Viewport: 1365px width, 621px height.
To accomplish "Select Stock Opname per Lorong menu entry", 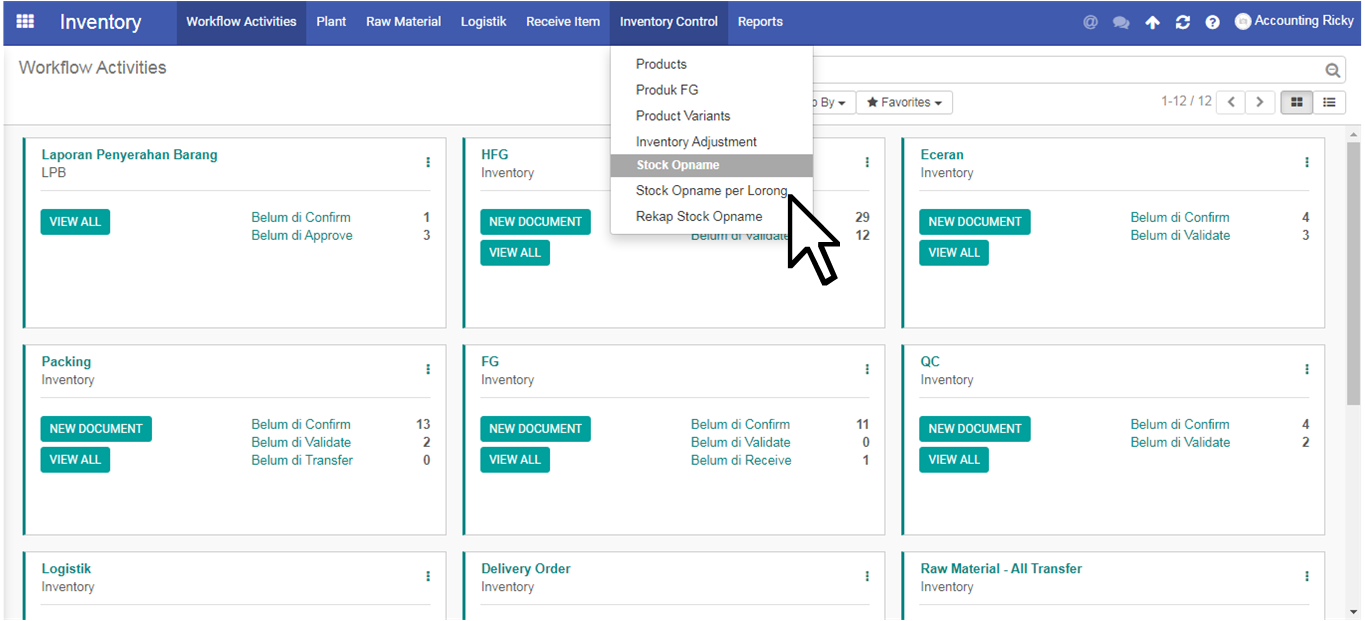I will pyautogui.click(x=711, y=191).
